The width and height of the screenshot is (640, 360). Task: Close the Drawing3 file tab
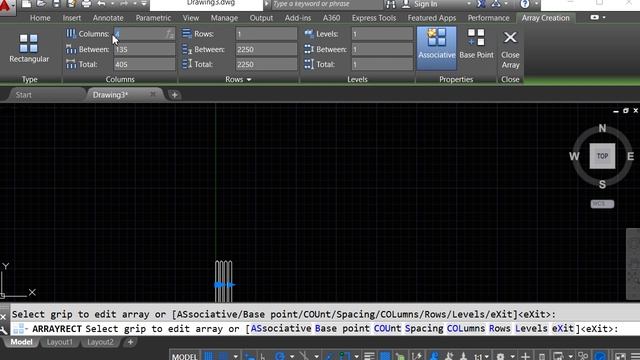(x=153, y=94)
